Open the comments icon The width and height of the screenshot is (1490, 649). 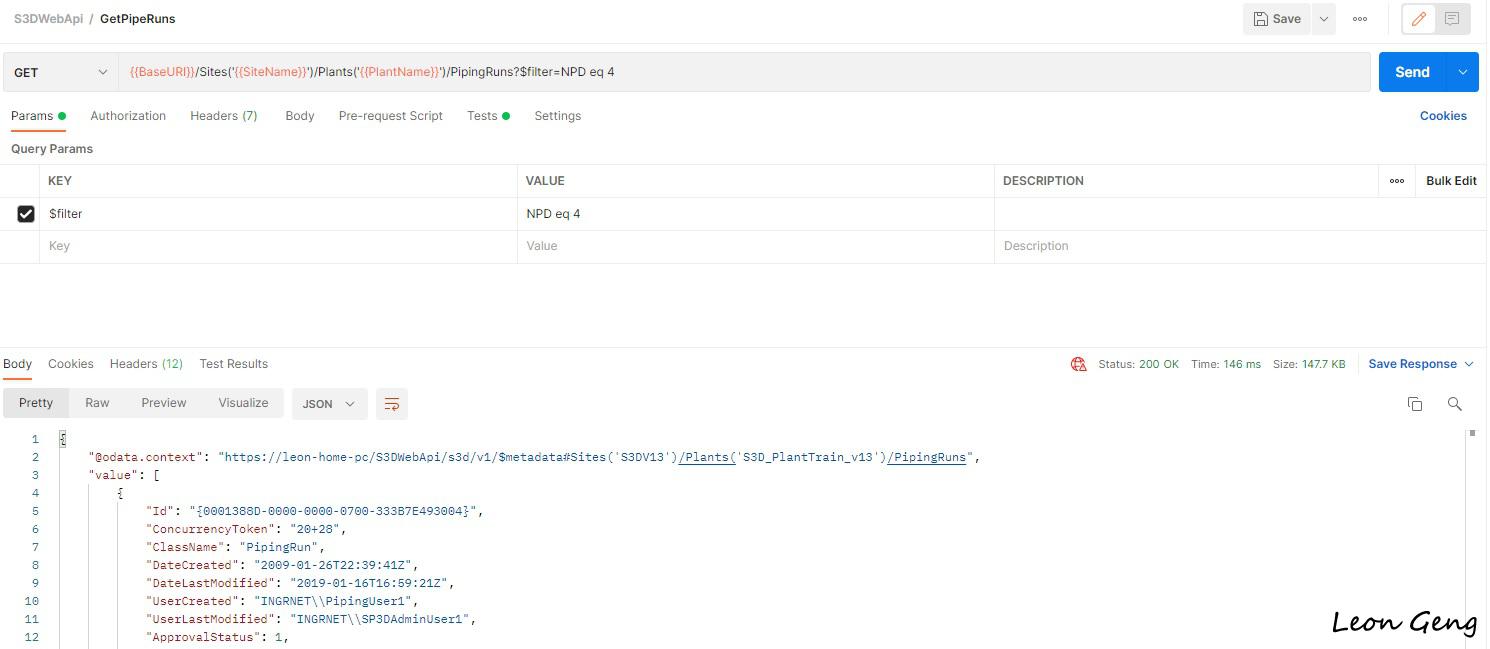(x=1453, y=19)
